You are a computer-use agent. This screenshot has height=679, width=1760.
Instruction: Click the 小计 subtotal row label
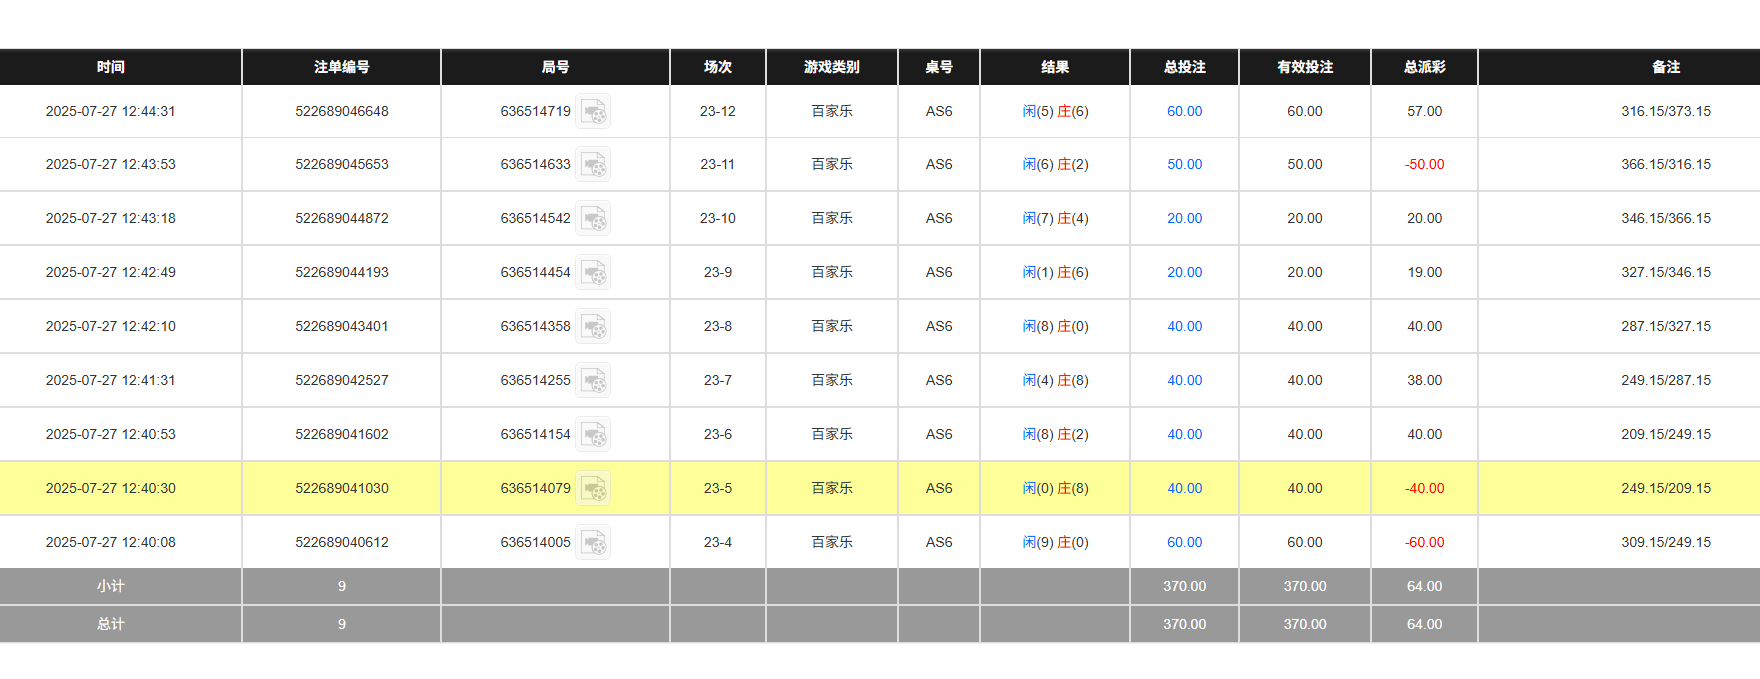coord(111,586)
